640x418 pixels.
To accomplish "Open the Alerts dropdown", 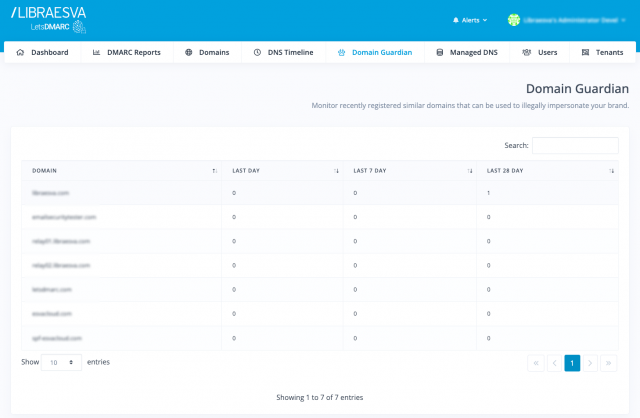I will coord(470,19).
